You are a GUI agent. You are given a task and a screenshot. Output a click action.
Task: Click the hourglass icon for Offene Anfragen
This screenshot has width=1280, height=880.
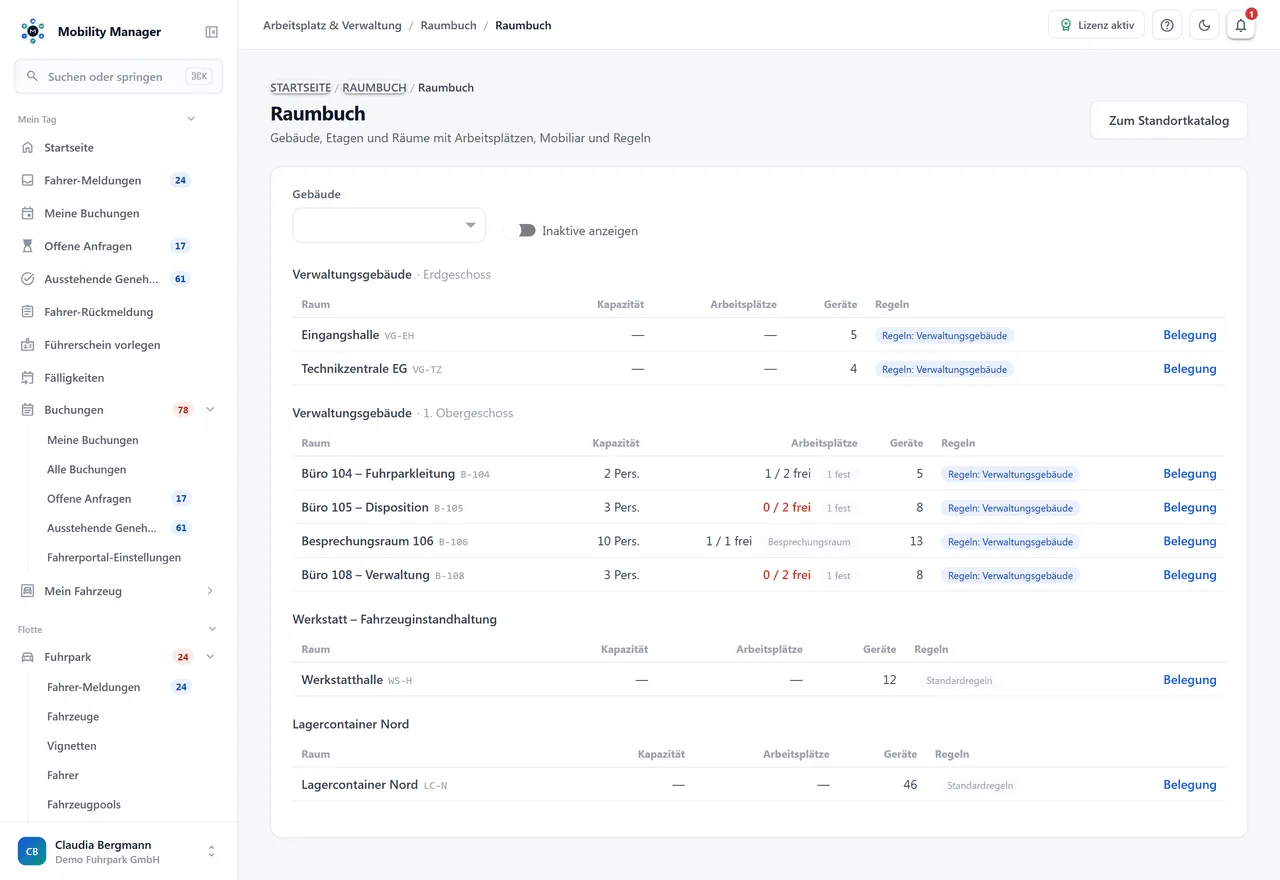click(28, 246)
